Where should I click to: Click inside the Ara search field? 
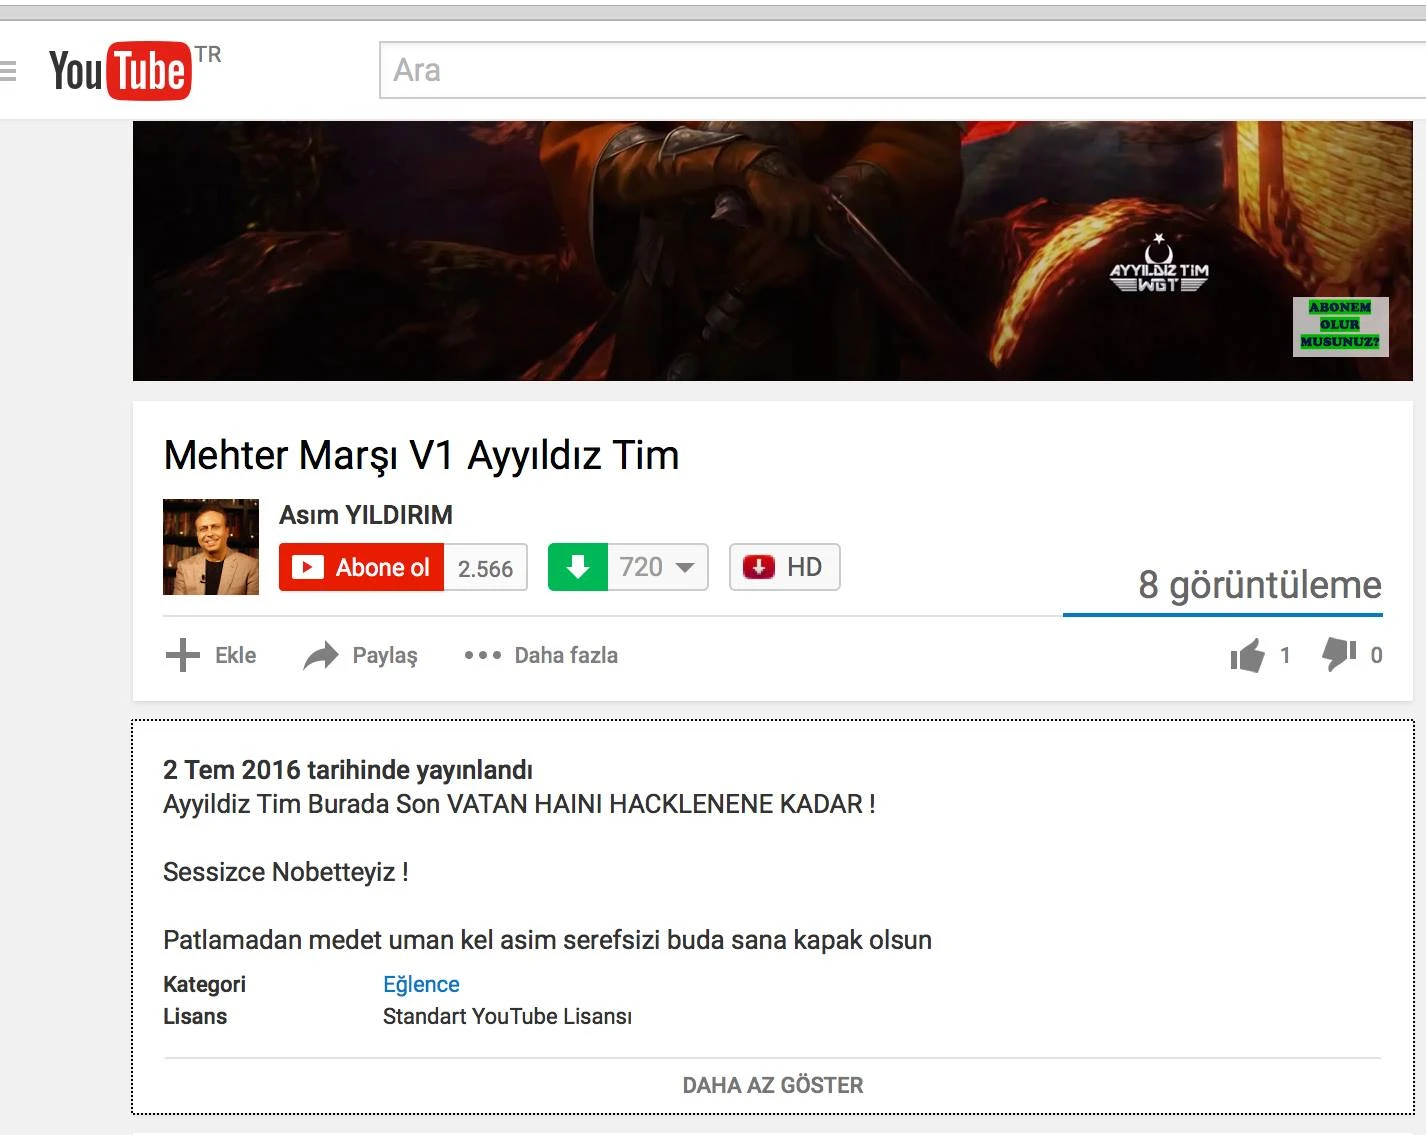(700, 68)
